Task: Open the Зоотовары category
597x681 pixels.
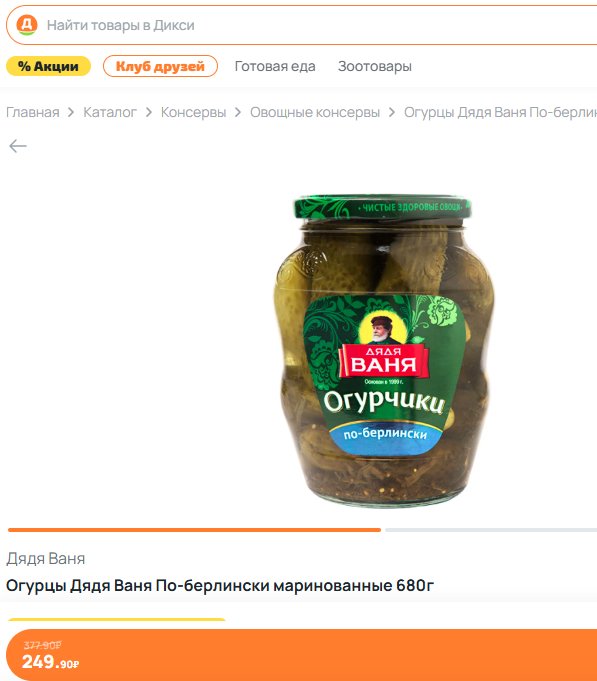Action: tap(375, 66)
